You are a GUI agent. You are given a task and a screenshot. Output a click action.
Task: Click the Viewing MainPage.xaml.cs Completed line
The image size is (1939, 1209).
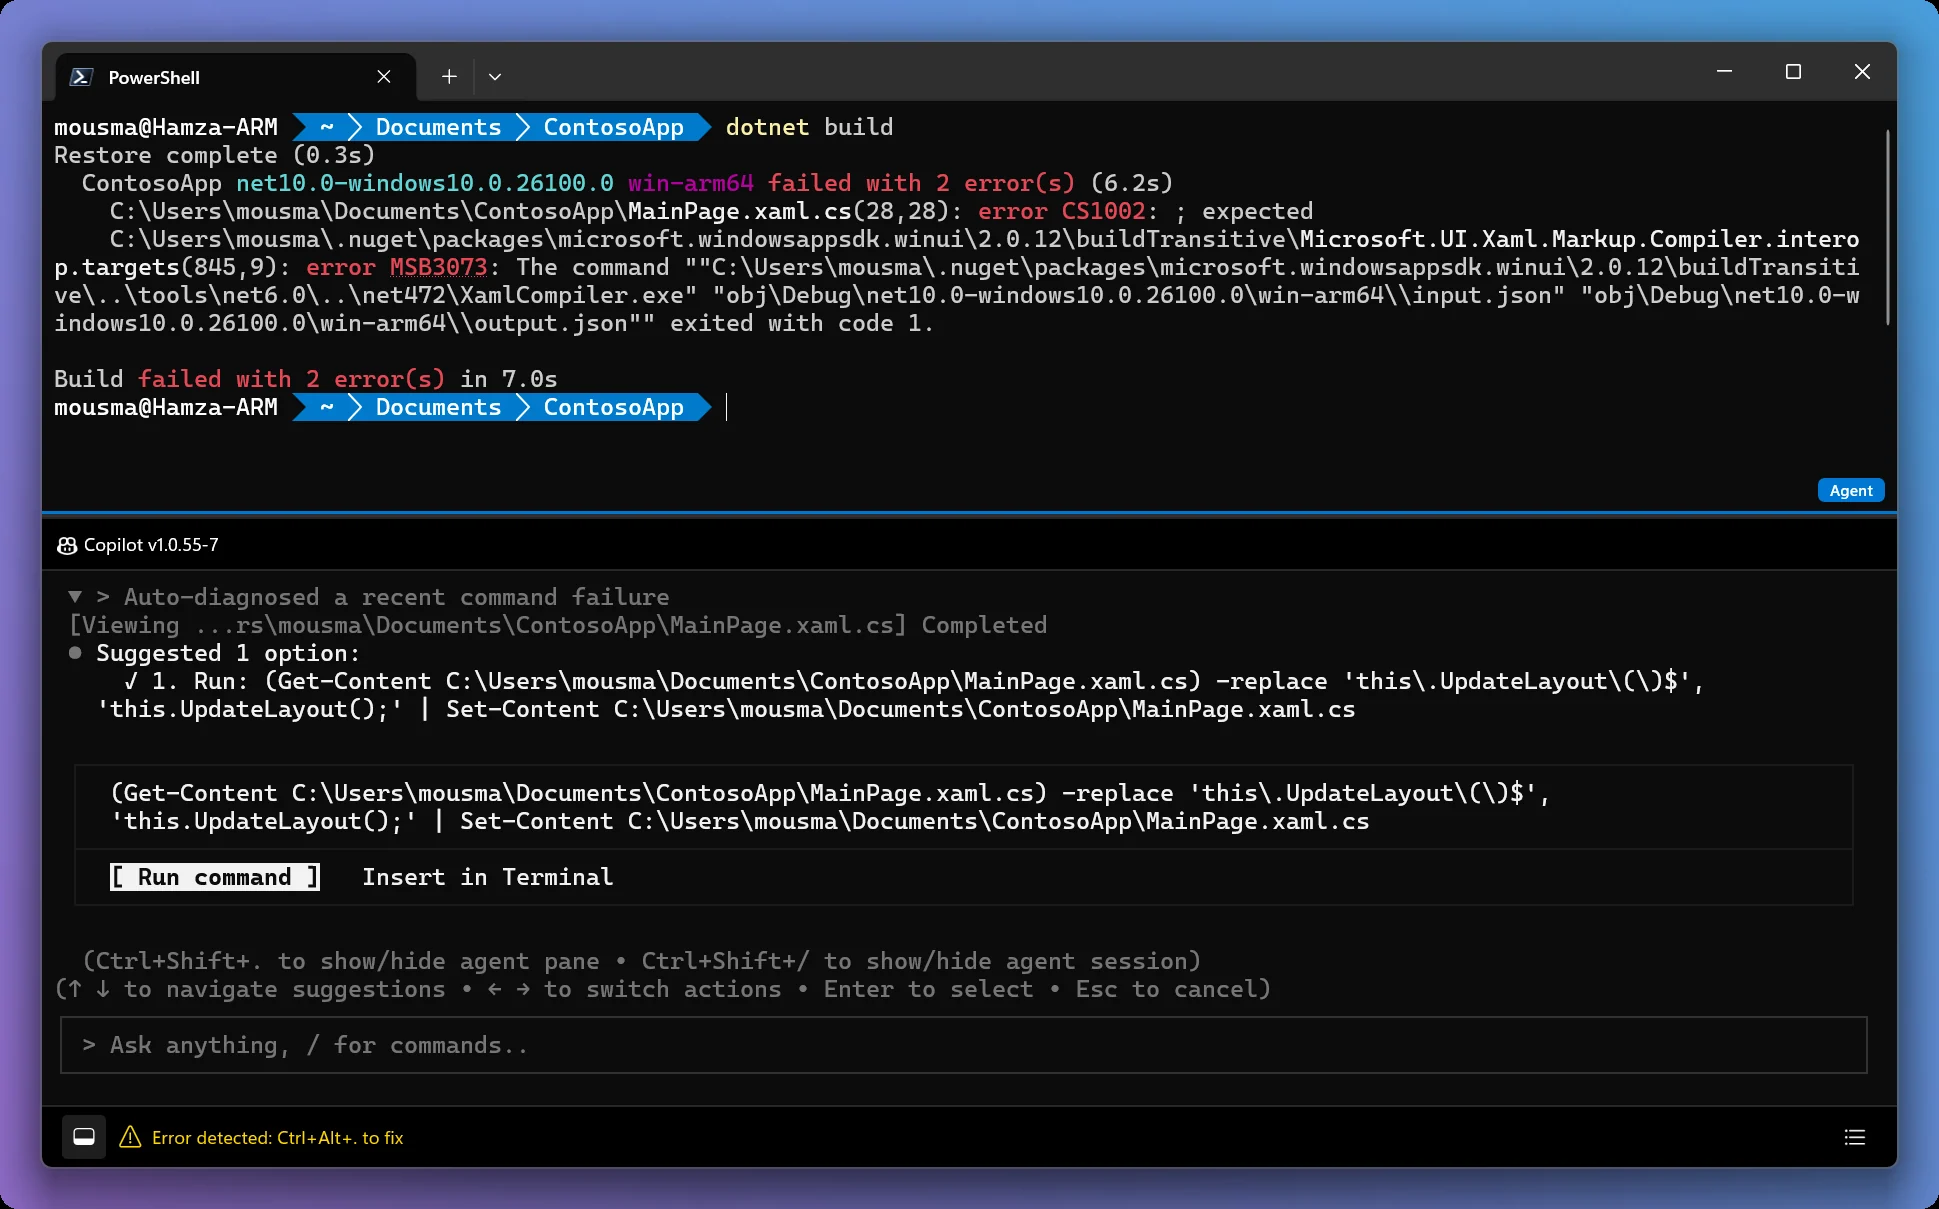[558, 625]
